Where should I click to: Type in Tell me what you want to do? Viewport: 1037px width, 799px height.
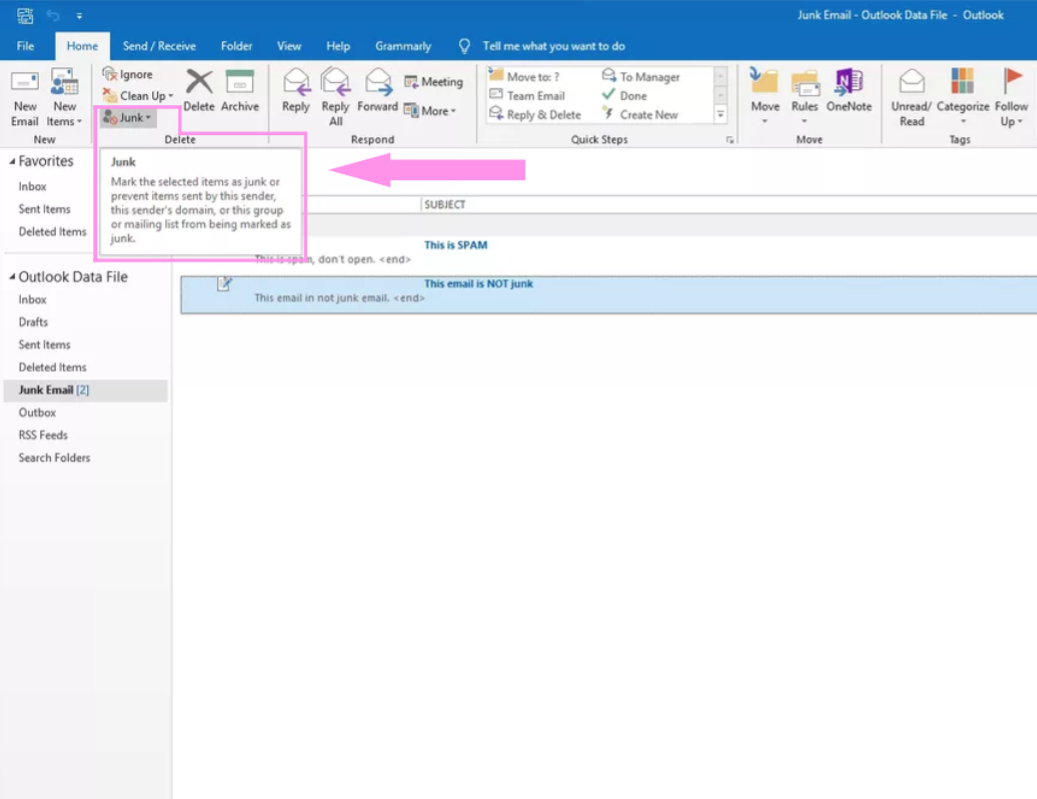click(553, 46)
